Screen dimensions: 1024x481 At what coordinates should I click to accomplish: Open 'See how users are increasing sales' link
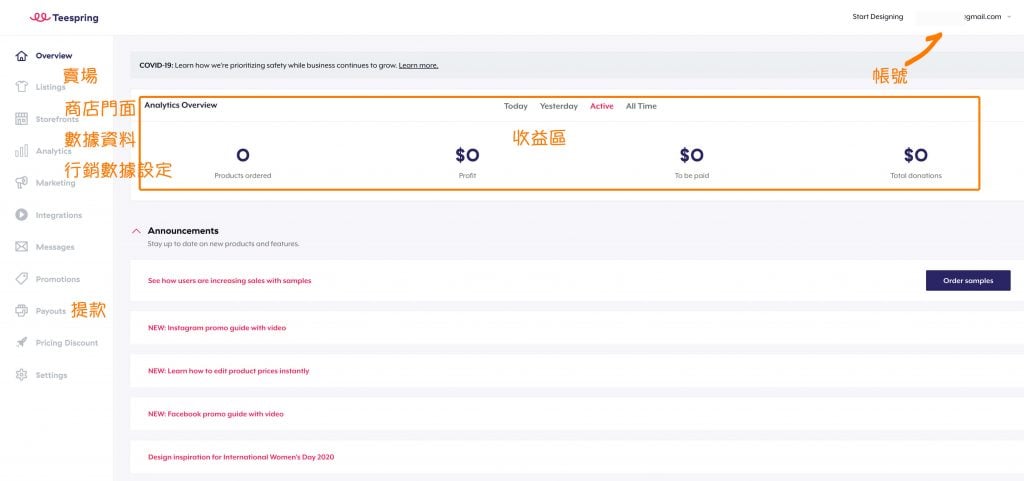pos(229,281)
